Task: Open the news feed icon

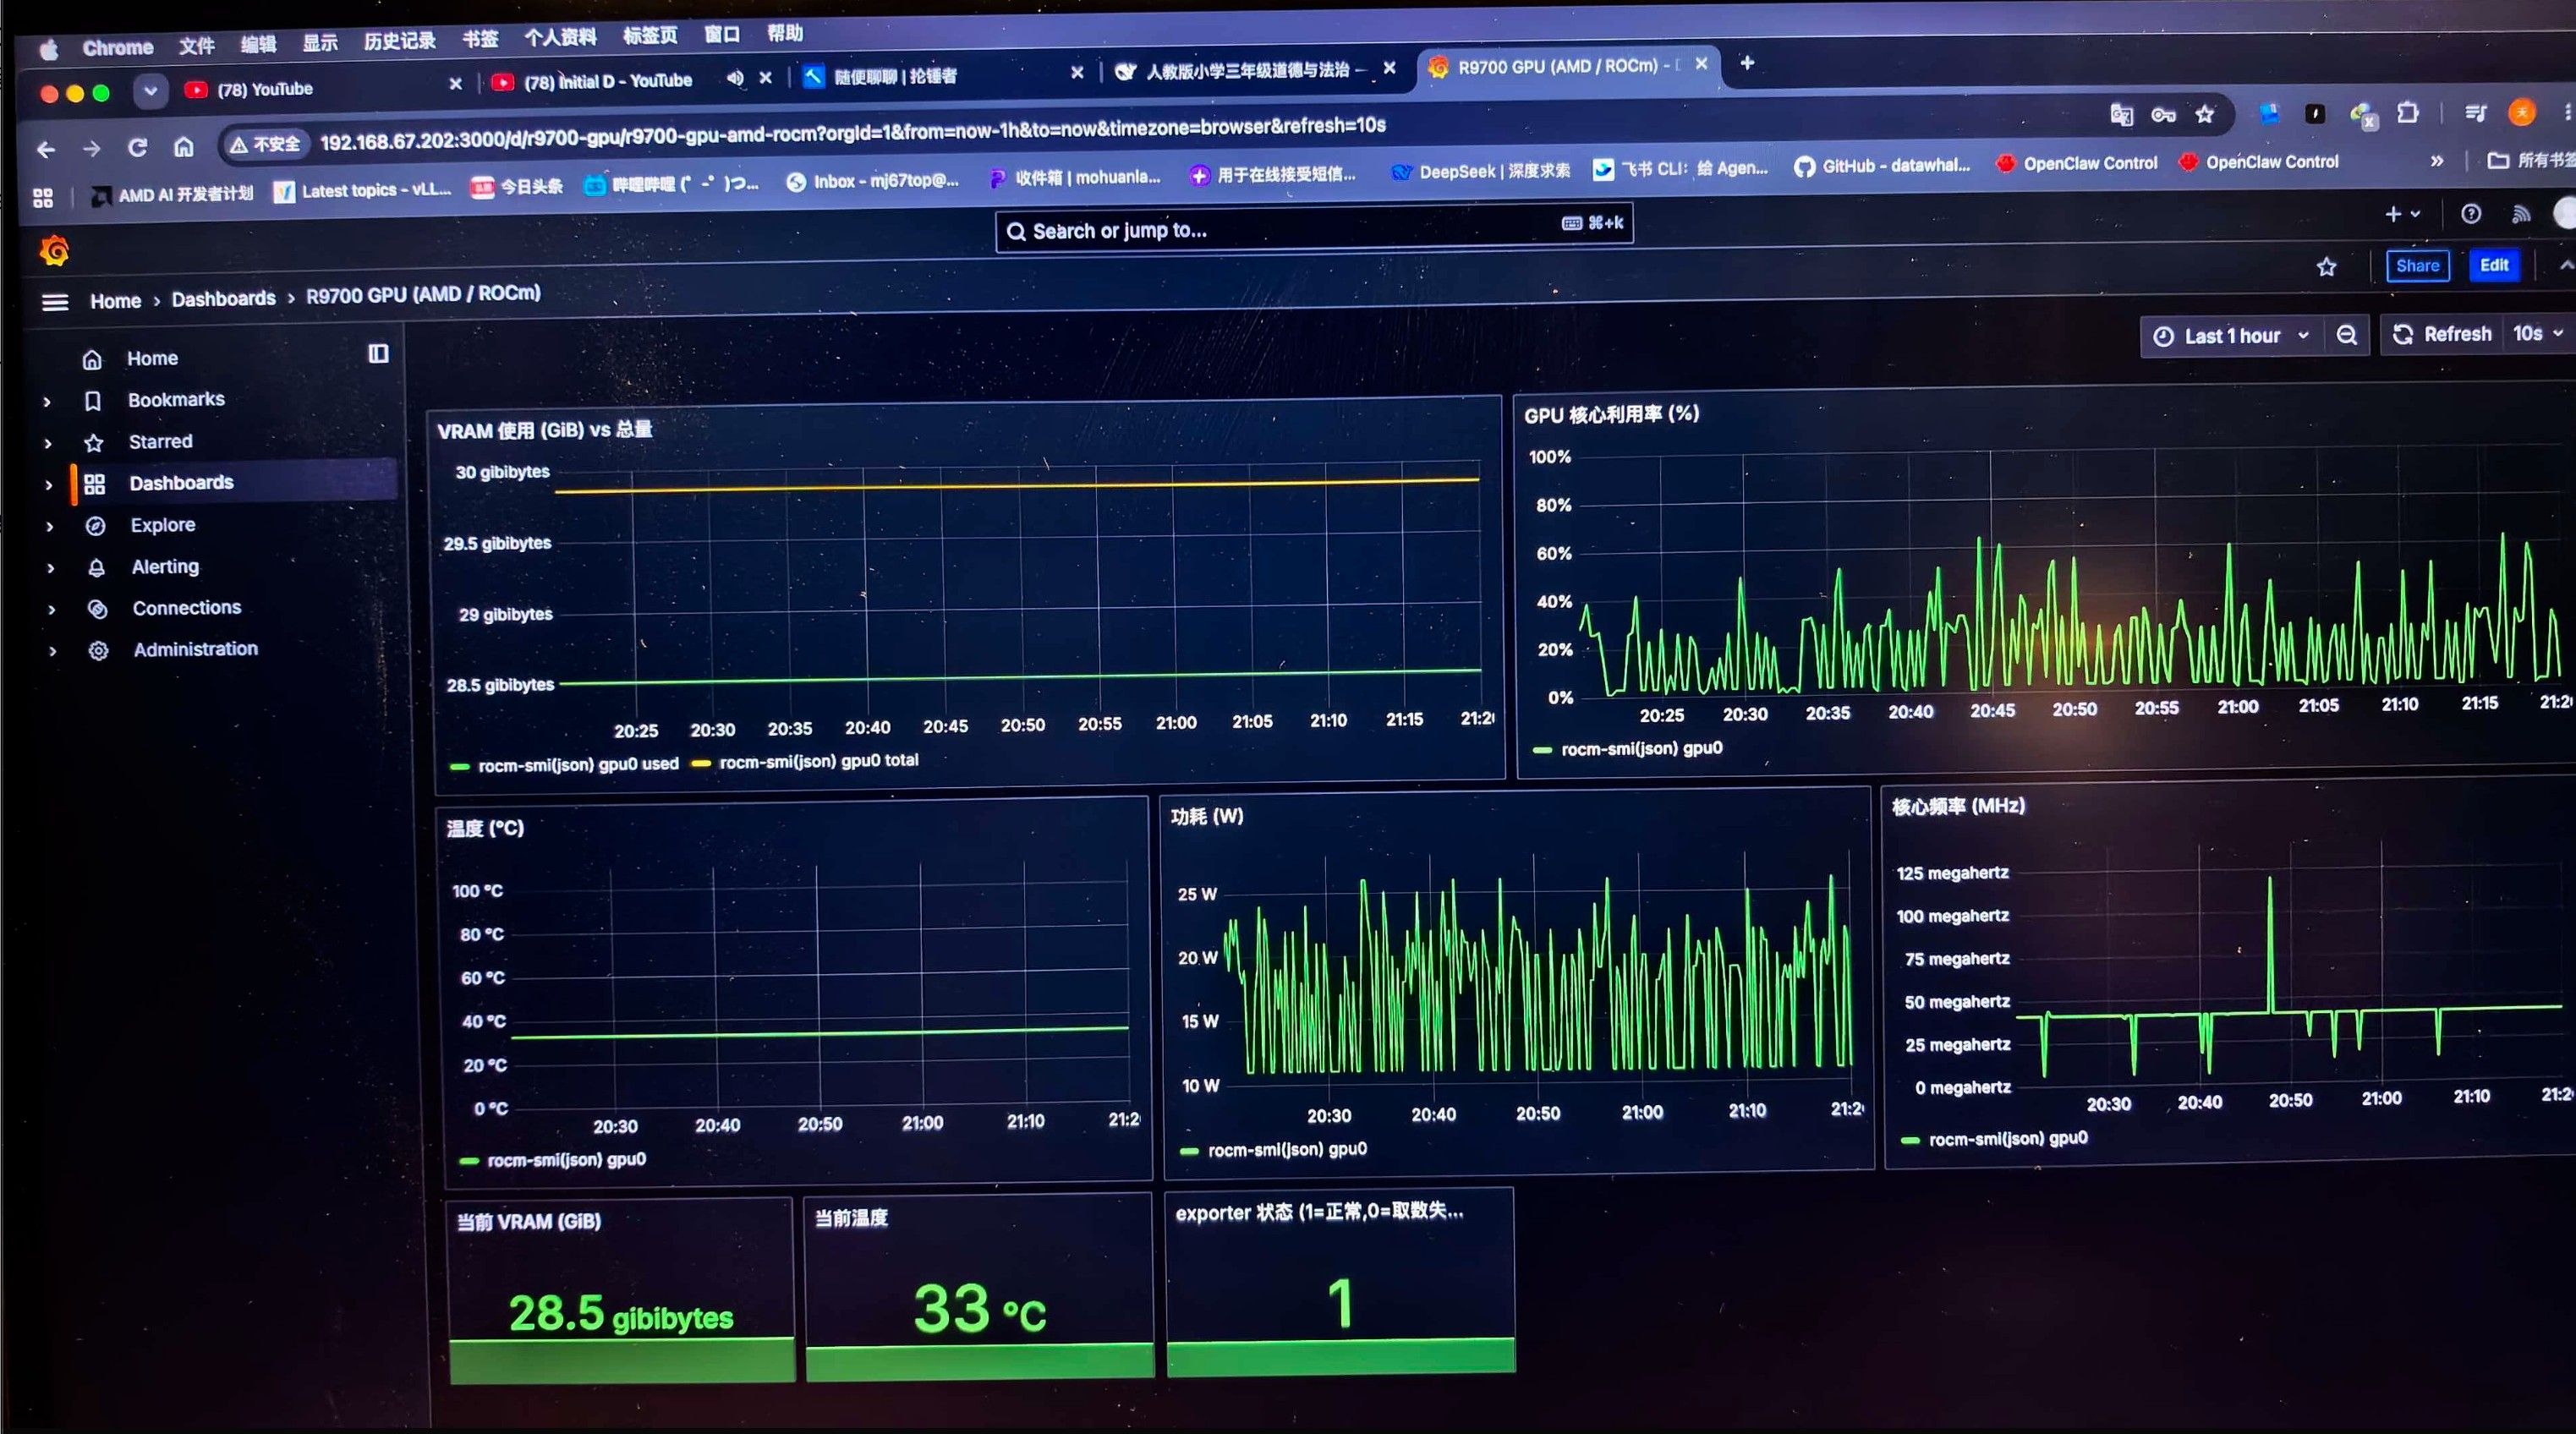Action: point(2521,213)
